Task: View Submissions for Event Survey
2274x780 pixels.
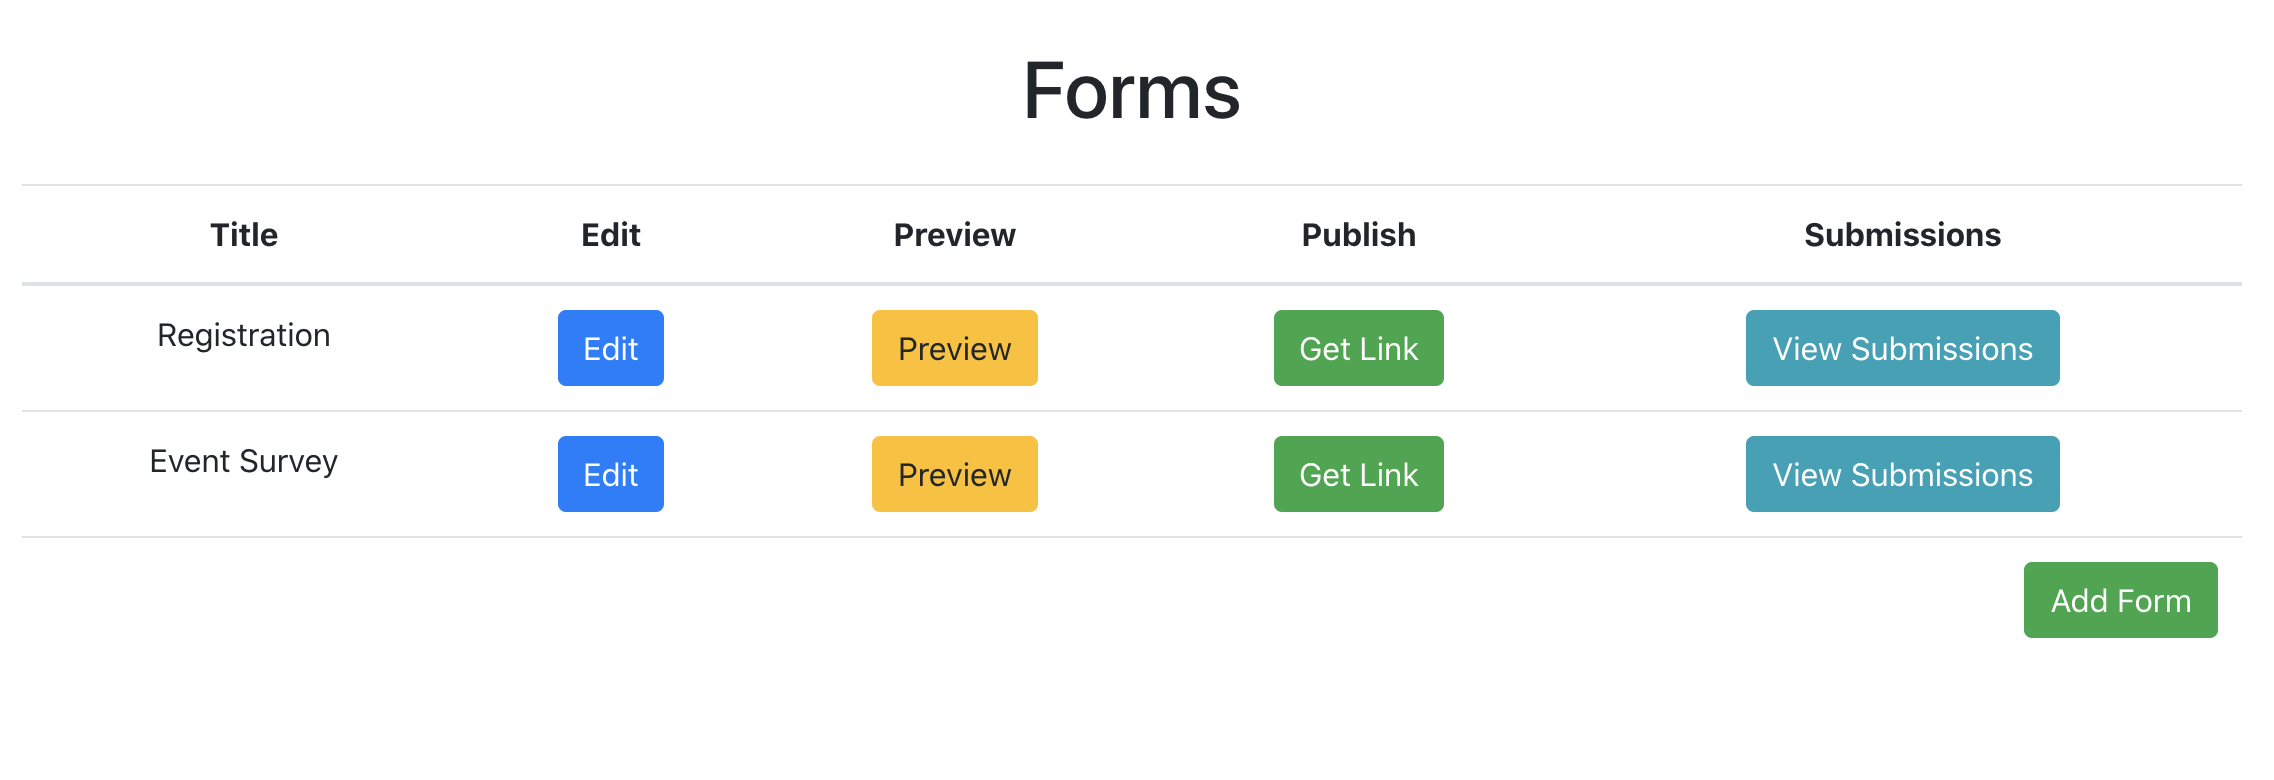Action: [1901, 474]
